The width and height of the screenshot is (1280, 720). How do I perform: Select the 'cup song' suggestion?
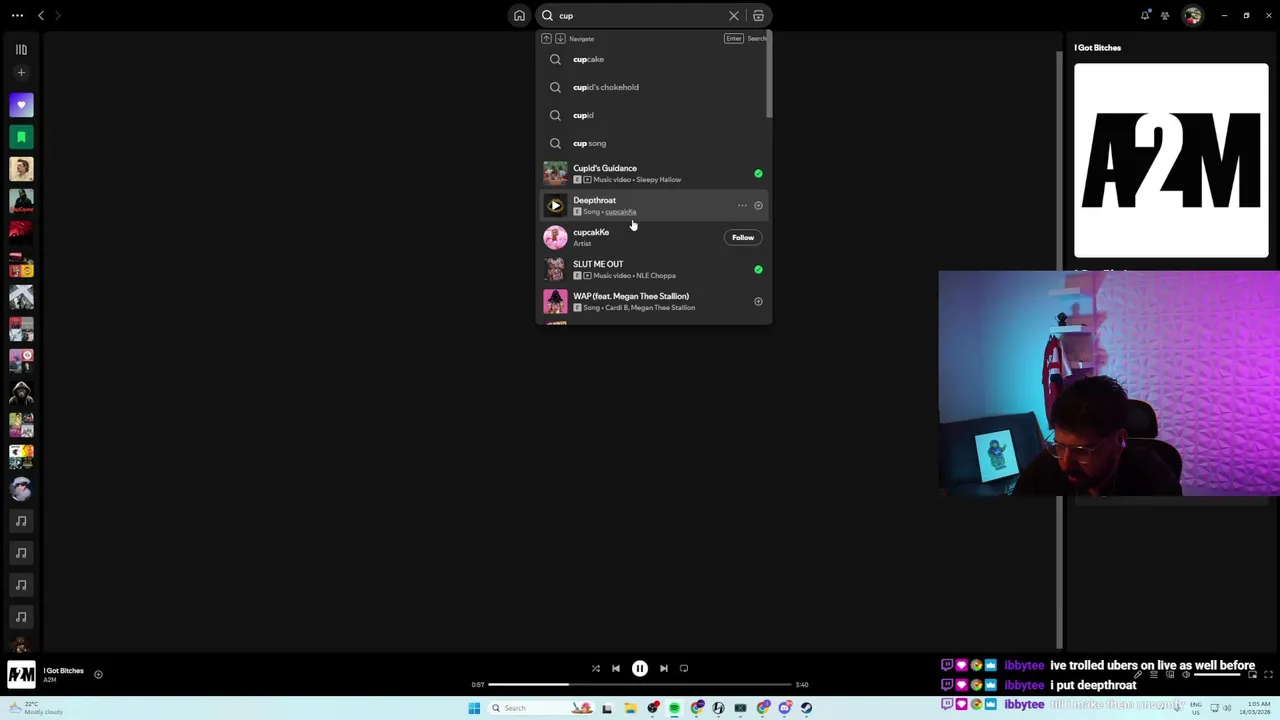point(654,143)
